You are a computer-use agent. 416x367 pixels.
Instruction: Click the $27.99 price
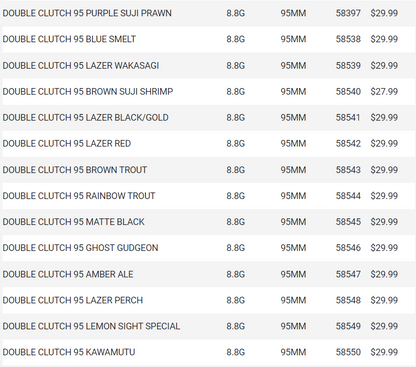[384, 91]
